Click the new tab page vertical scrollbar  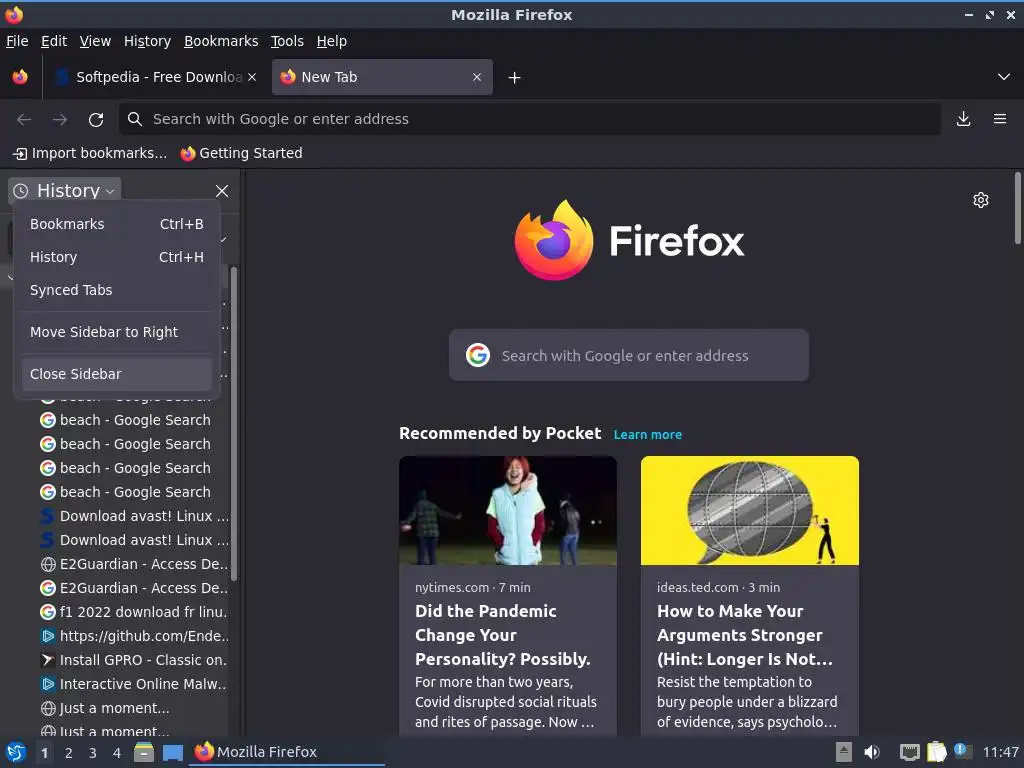tap(1017, 208)
